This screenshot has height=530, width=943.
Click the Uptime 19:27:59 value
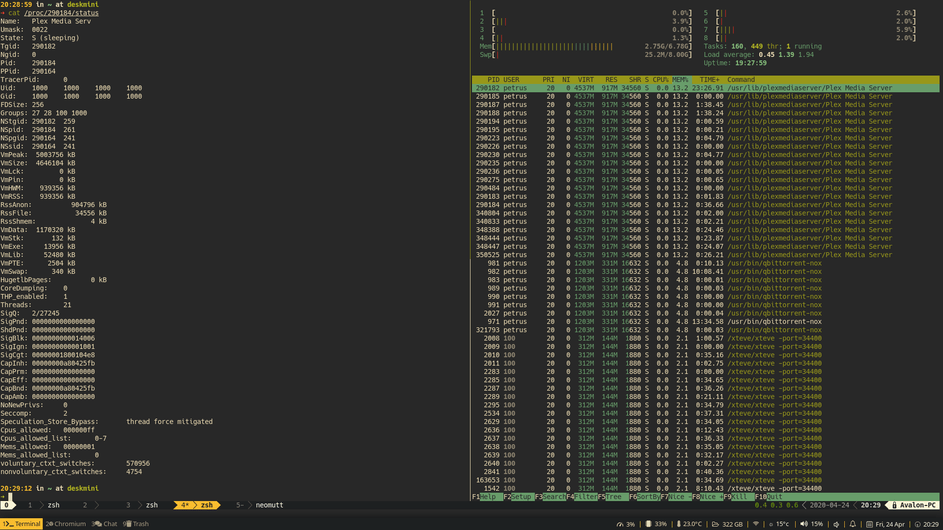click(751, 63)
